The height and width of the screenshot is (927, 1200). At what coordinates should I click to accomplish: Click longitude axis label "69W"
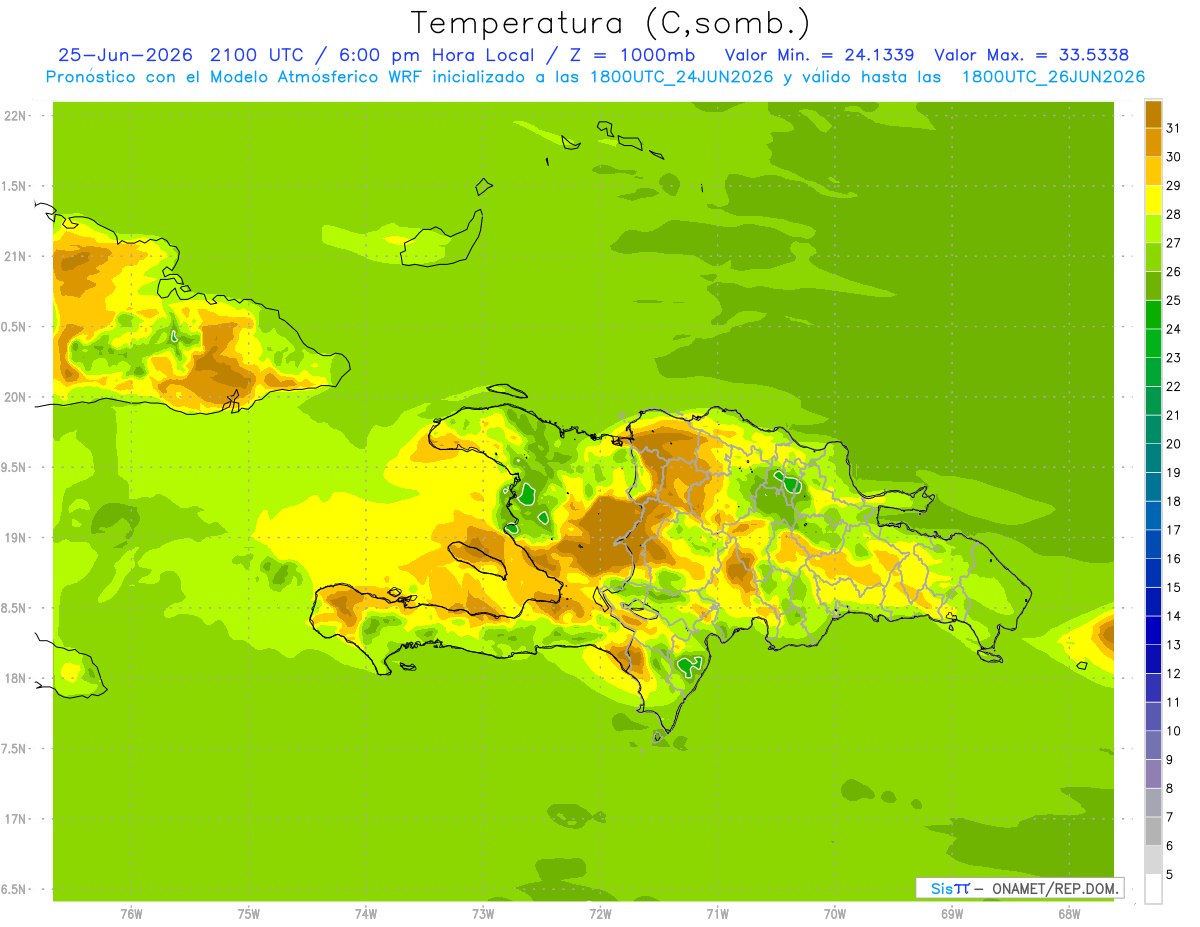click(952, 914)
